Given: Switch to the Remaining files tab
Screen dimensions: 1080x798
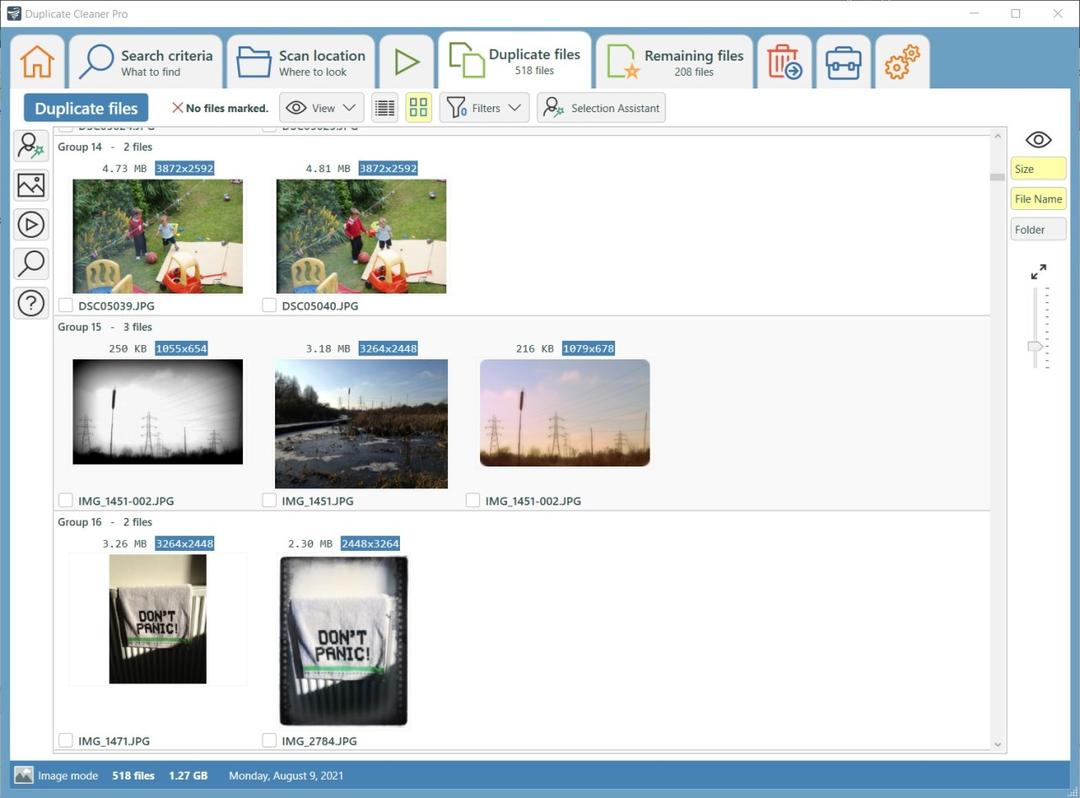Looking at the screenshot, I should click(x=675, y=62).
